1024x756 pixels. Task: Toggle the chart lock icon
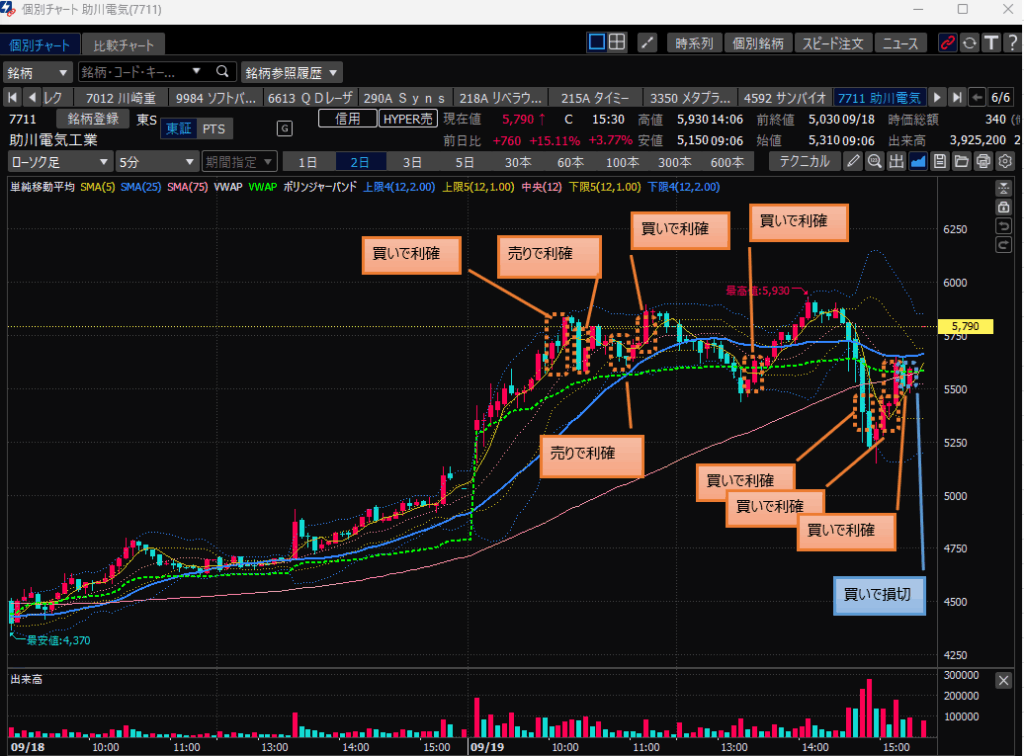coord(1004,206)
